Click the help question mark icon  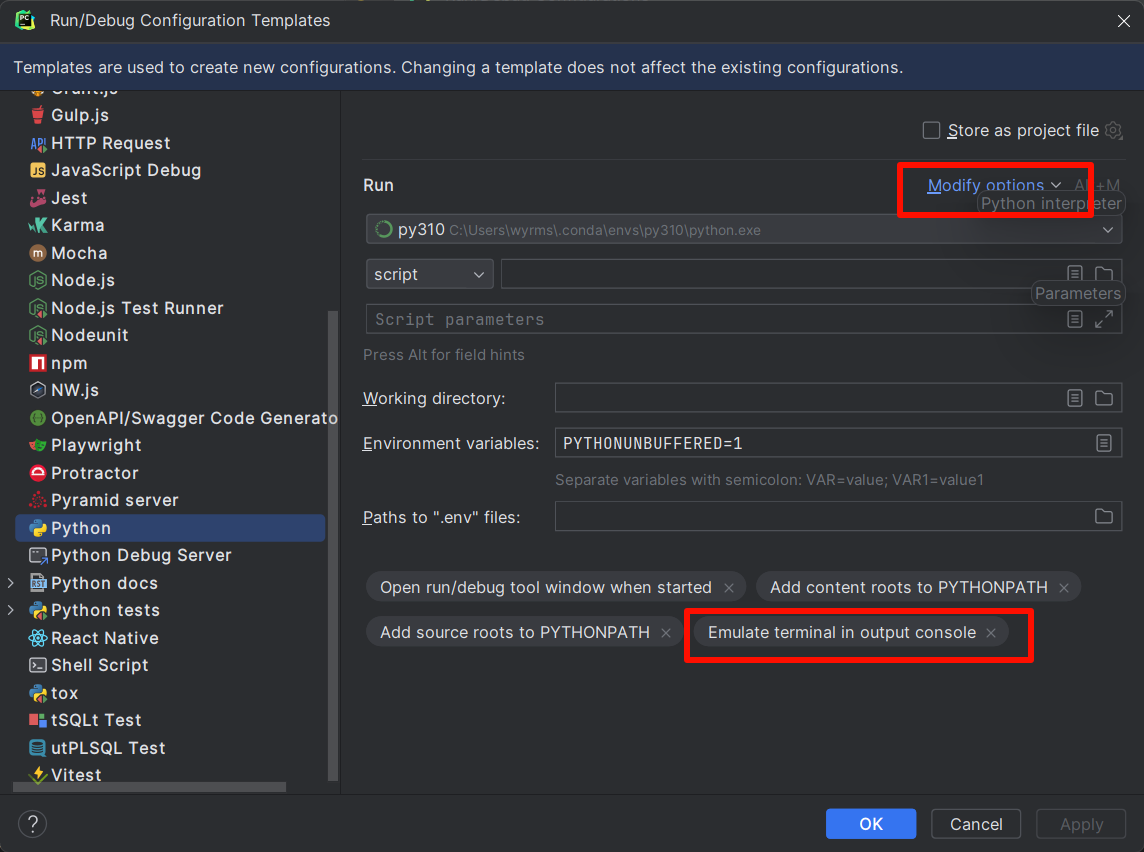pyautogui.click(x=33, y=824)
